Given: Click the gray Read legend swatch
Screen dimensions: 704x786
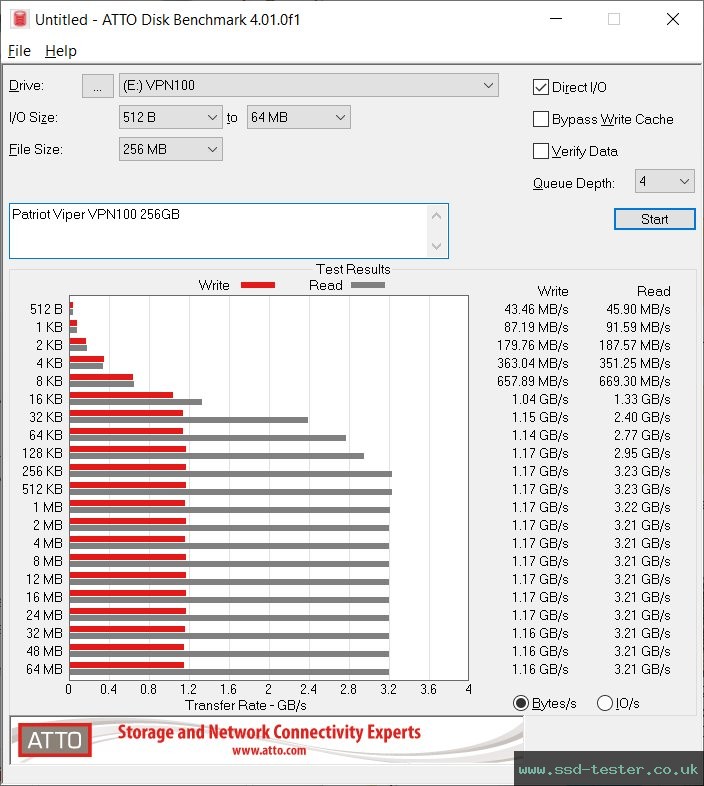Looking at the screenshot, I should [x=368, y=285].
